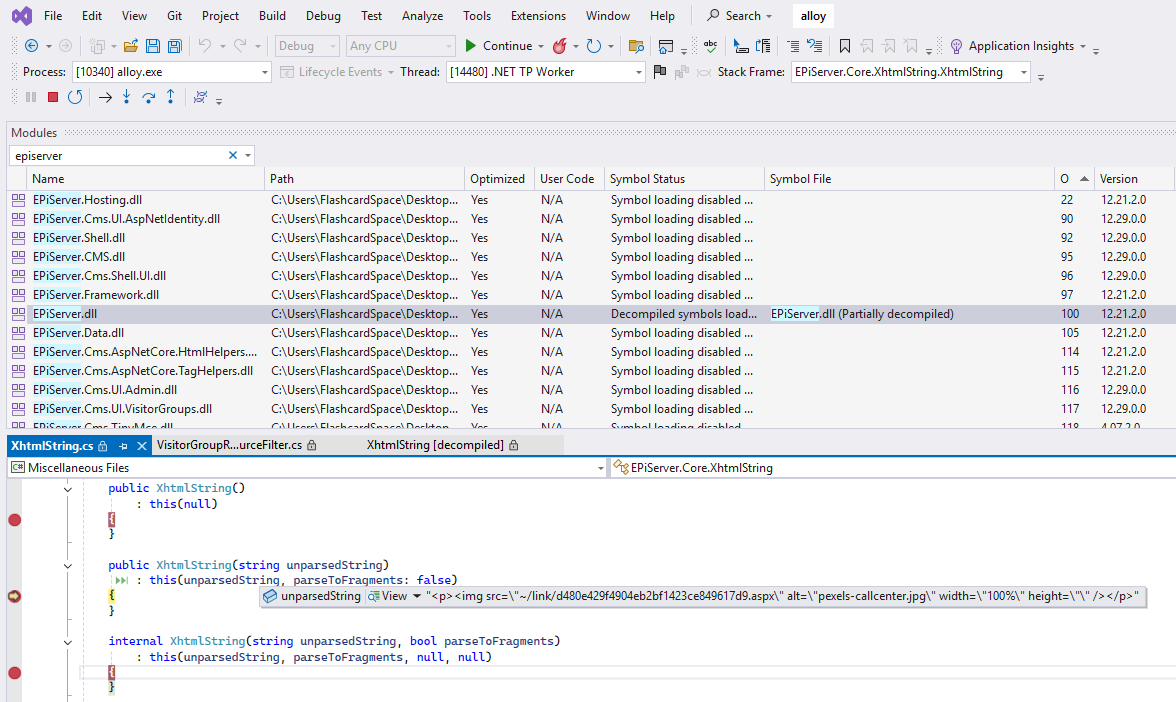
Task: Toggle breakpoint on internal XhtmlString constructor brace
Action: coord(14,673)
